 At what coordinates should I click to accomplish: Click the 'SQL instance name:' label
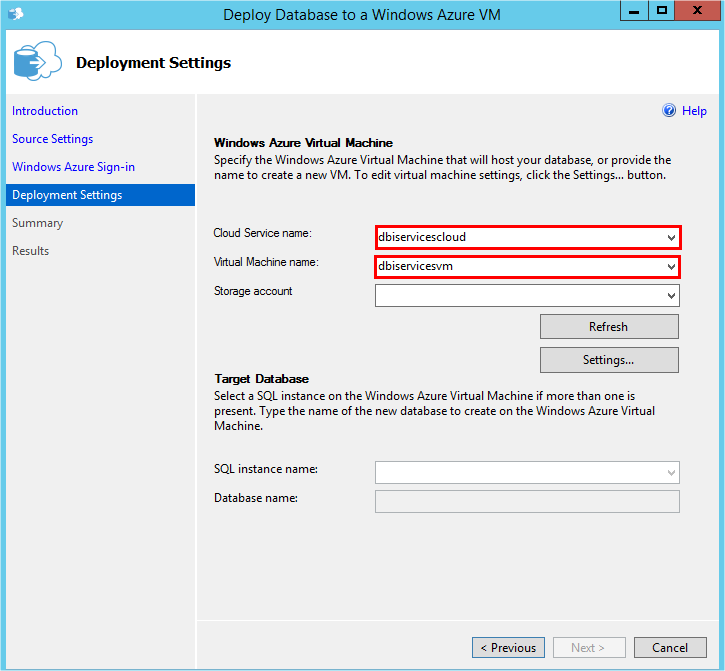265,469
